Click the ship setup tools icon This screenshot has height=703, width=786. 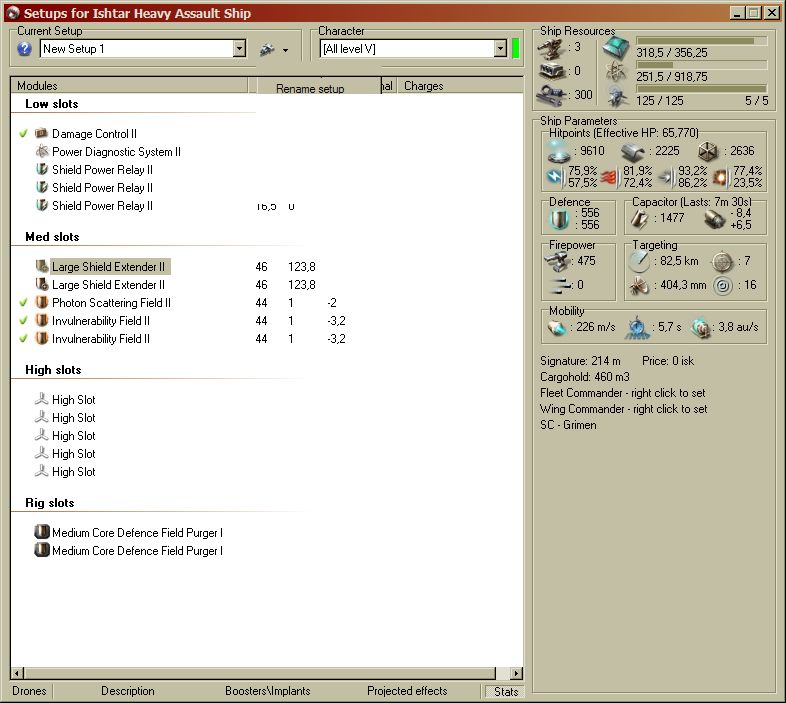point(267,49)
